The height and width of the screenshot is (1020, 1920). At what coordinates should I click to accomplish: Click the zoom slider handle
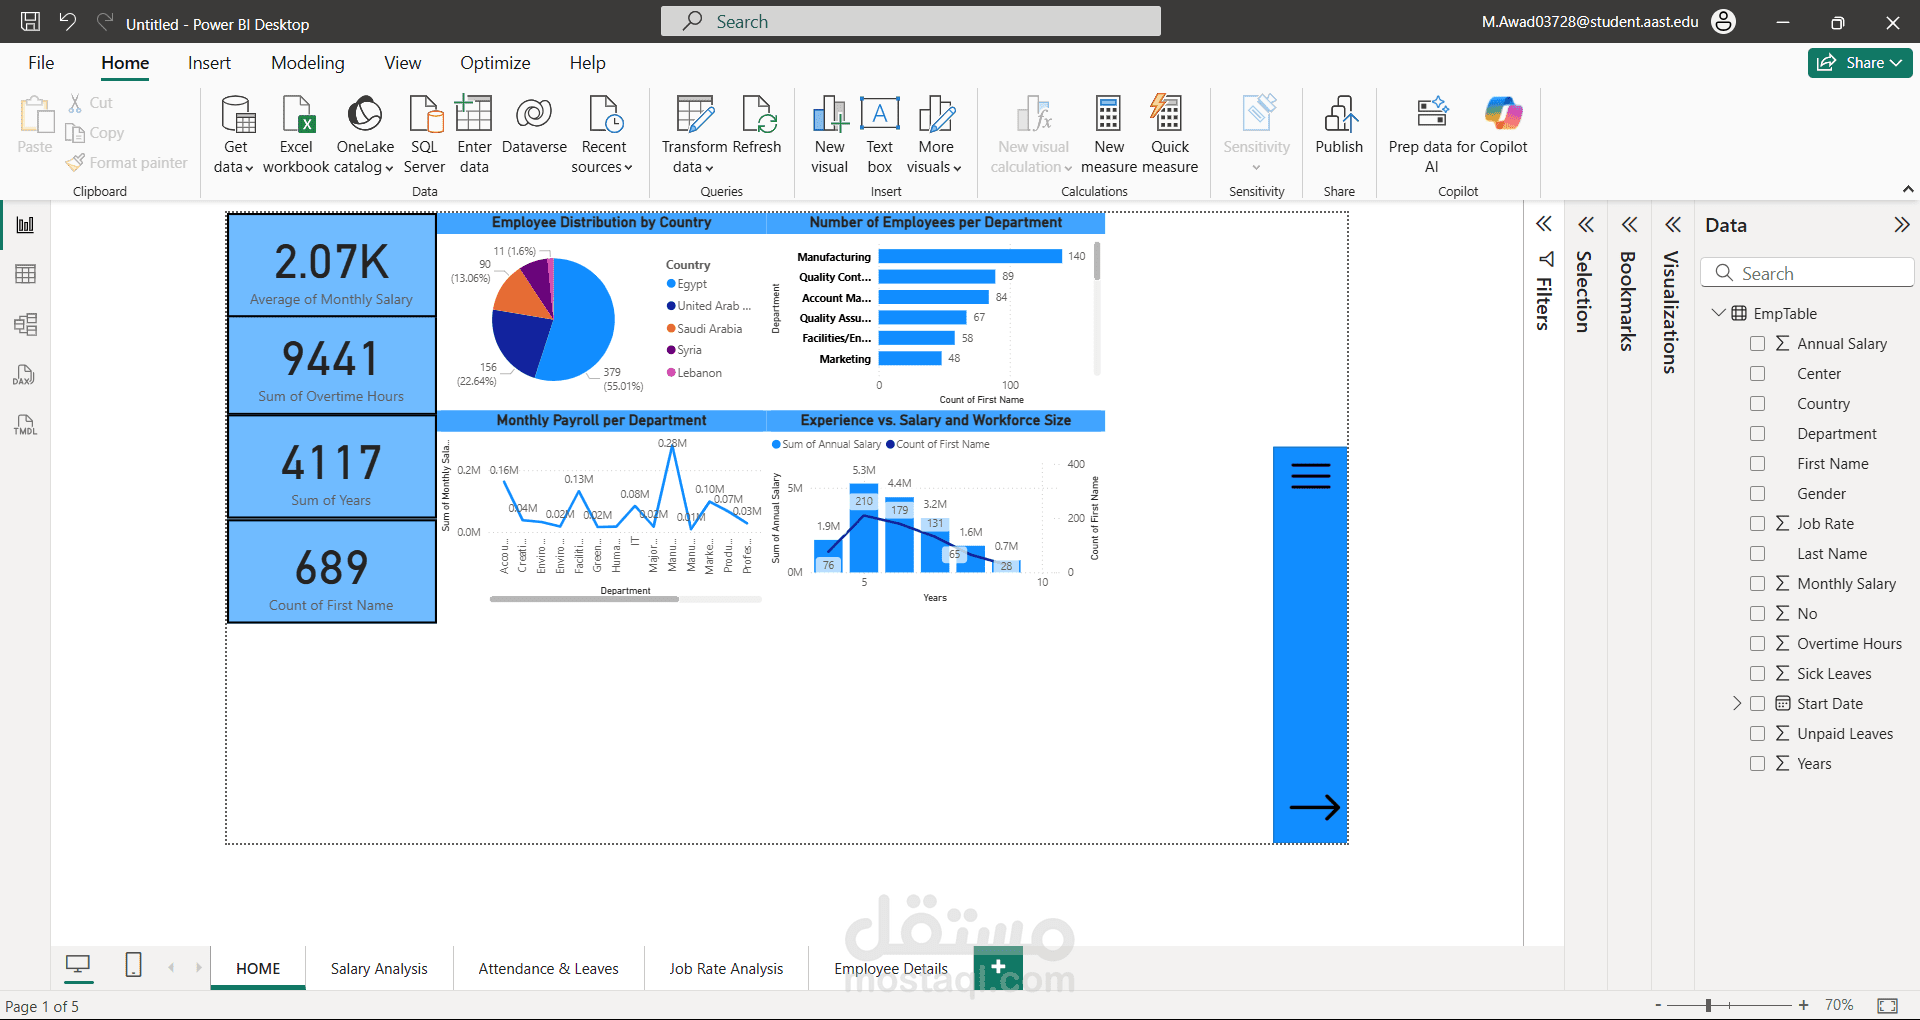(1708, 1005)
